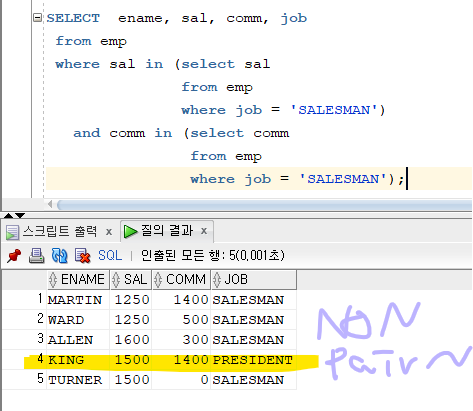The image size is (473, 411).
Task: Click the JOB column sort arrows icon
Action: (217, 280)
